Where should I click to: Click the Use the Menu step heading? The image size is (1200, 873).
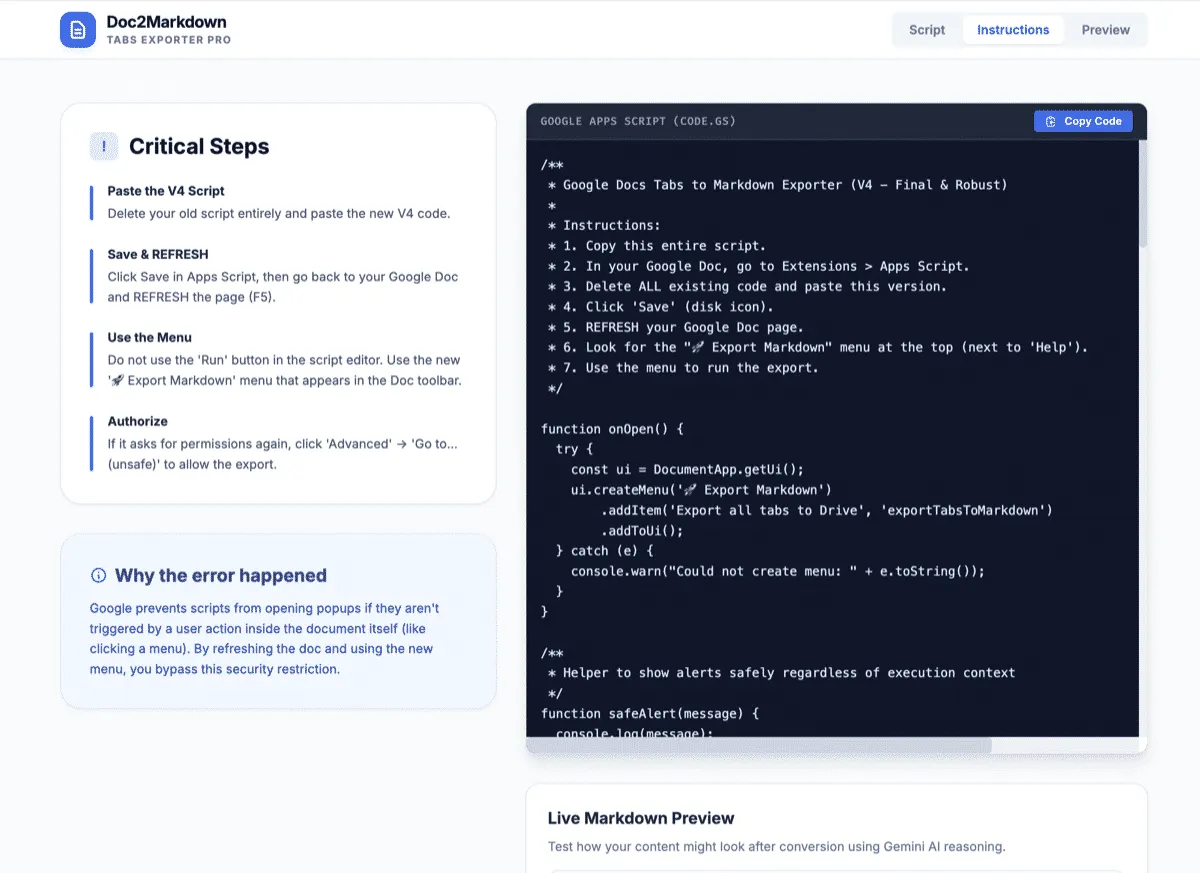pos(149,338)
